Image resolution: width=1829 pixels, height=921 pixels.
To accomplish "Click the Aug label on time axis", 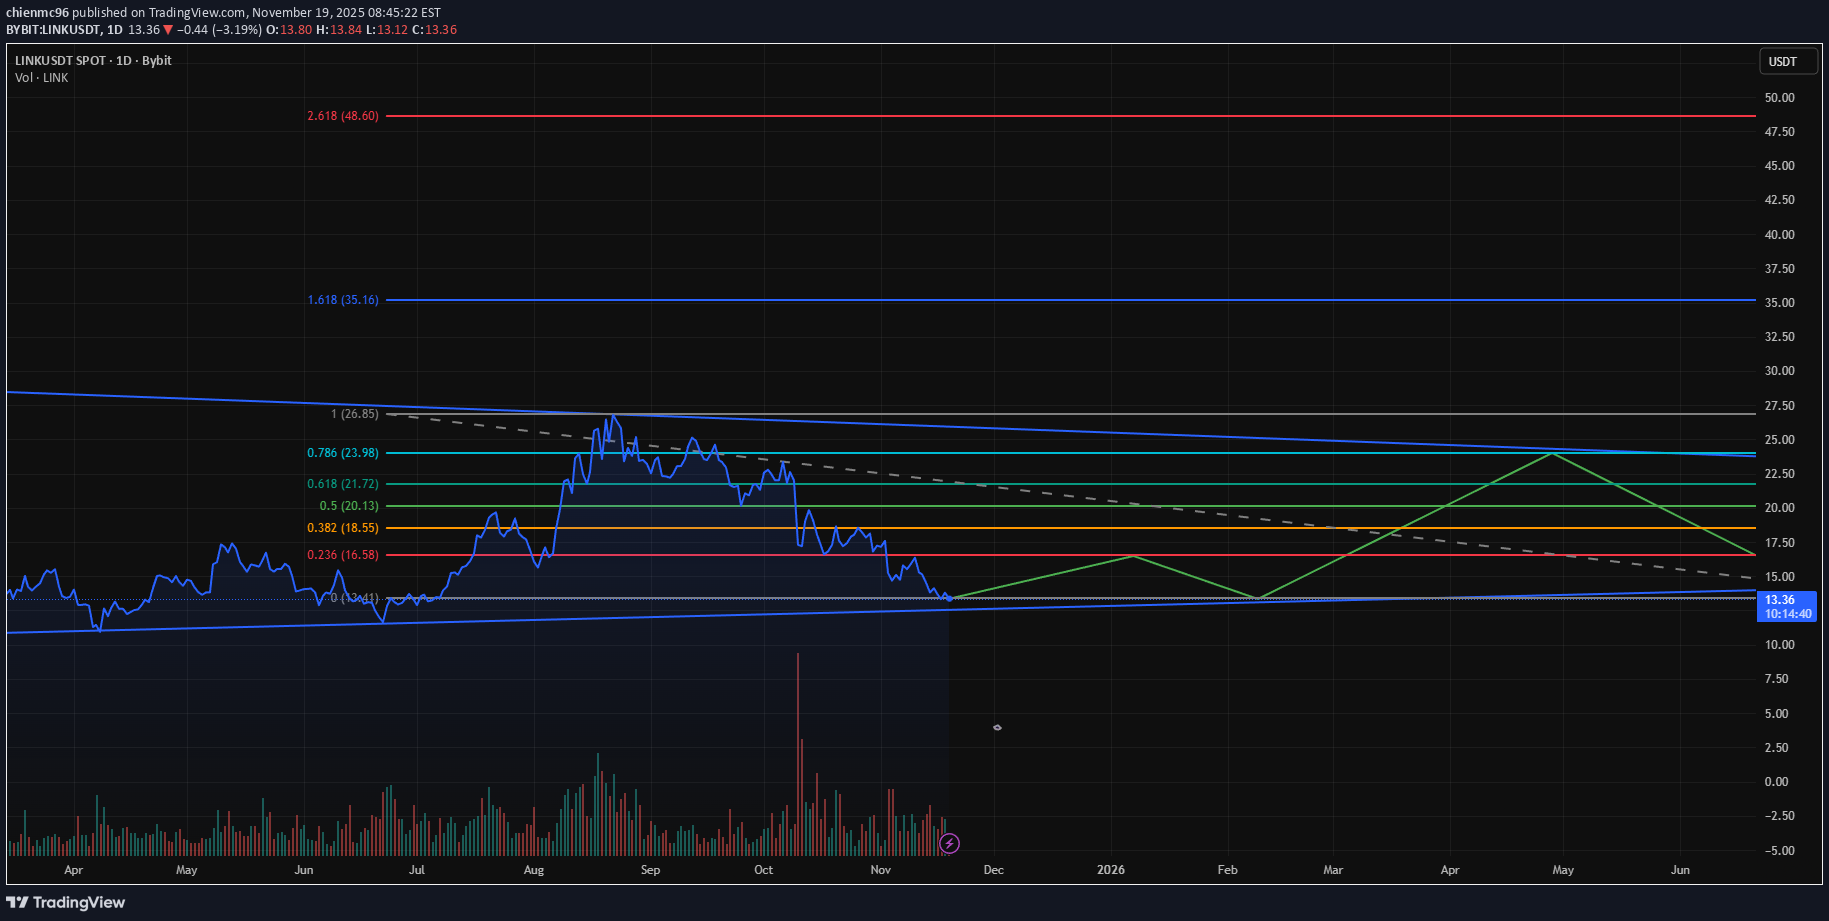I will (x=534, y=870).
